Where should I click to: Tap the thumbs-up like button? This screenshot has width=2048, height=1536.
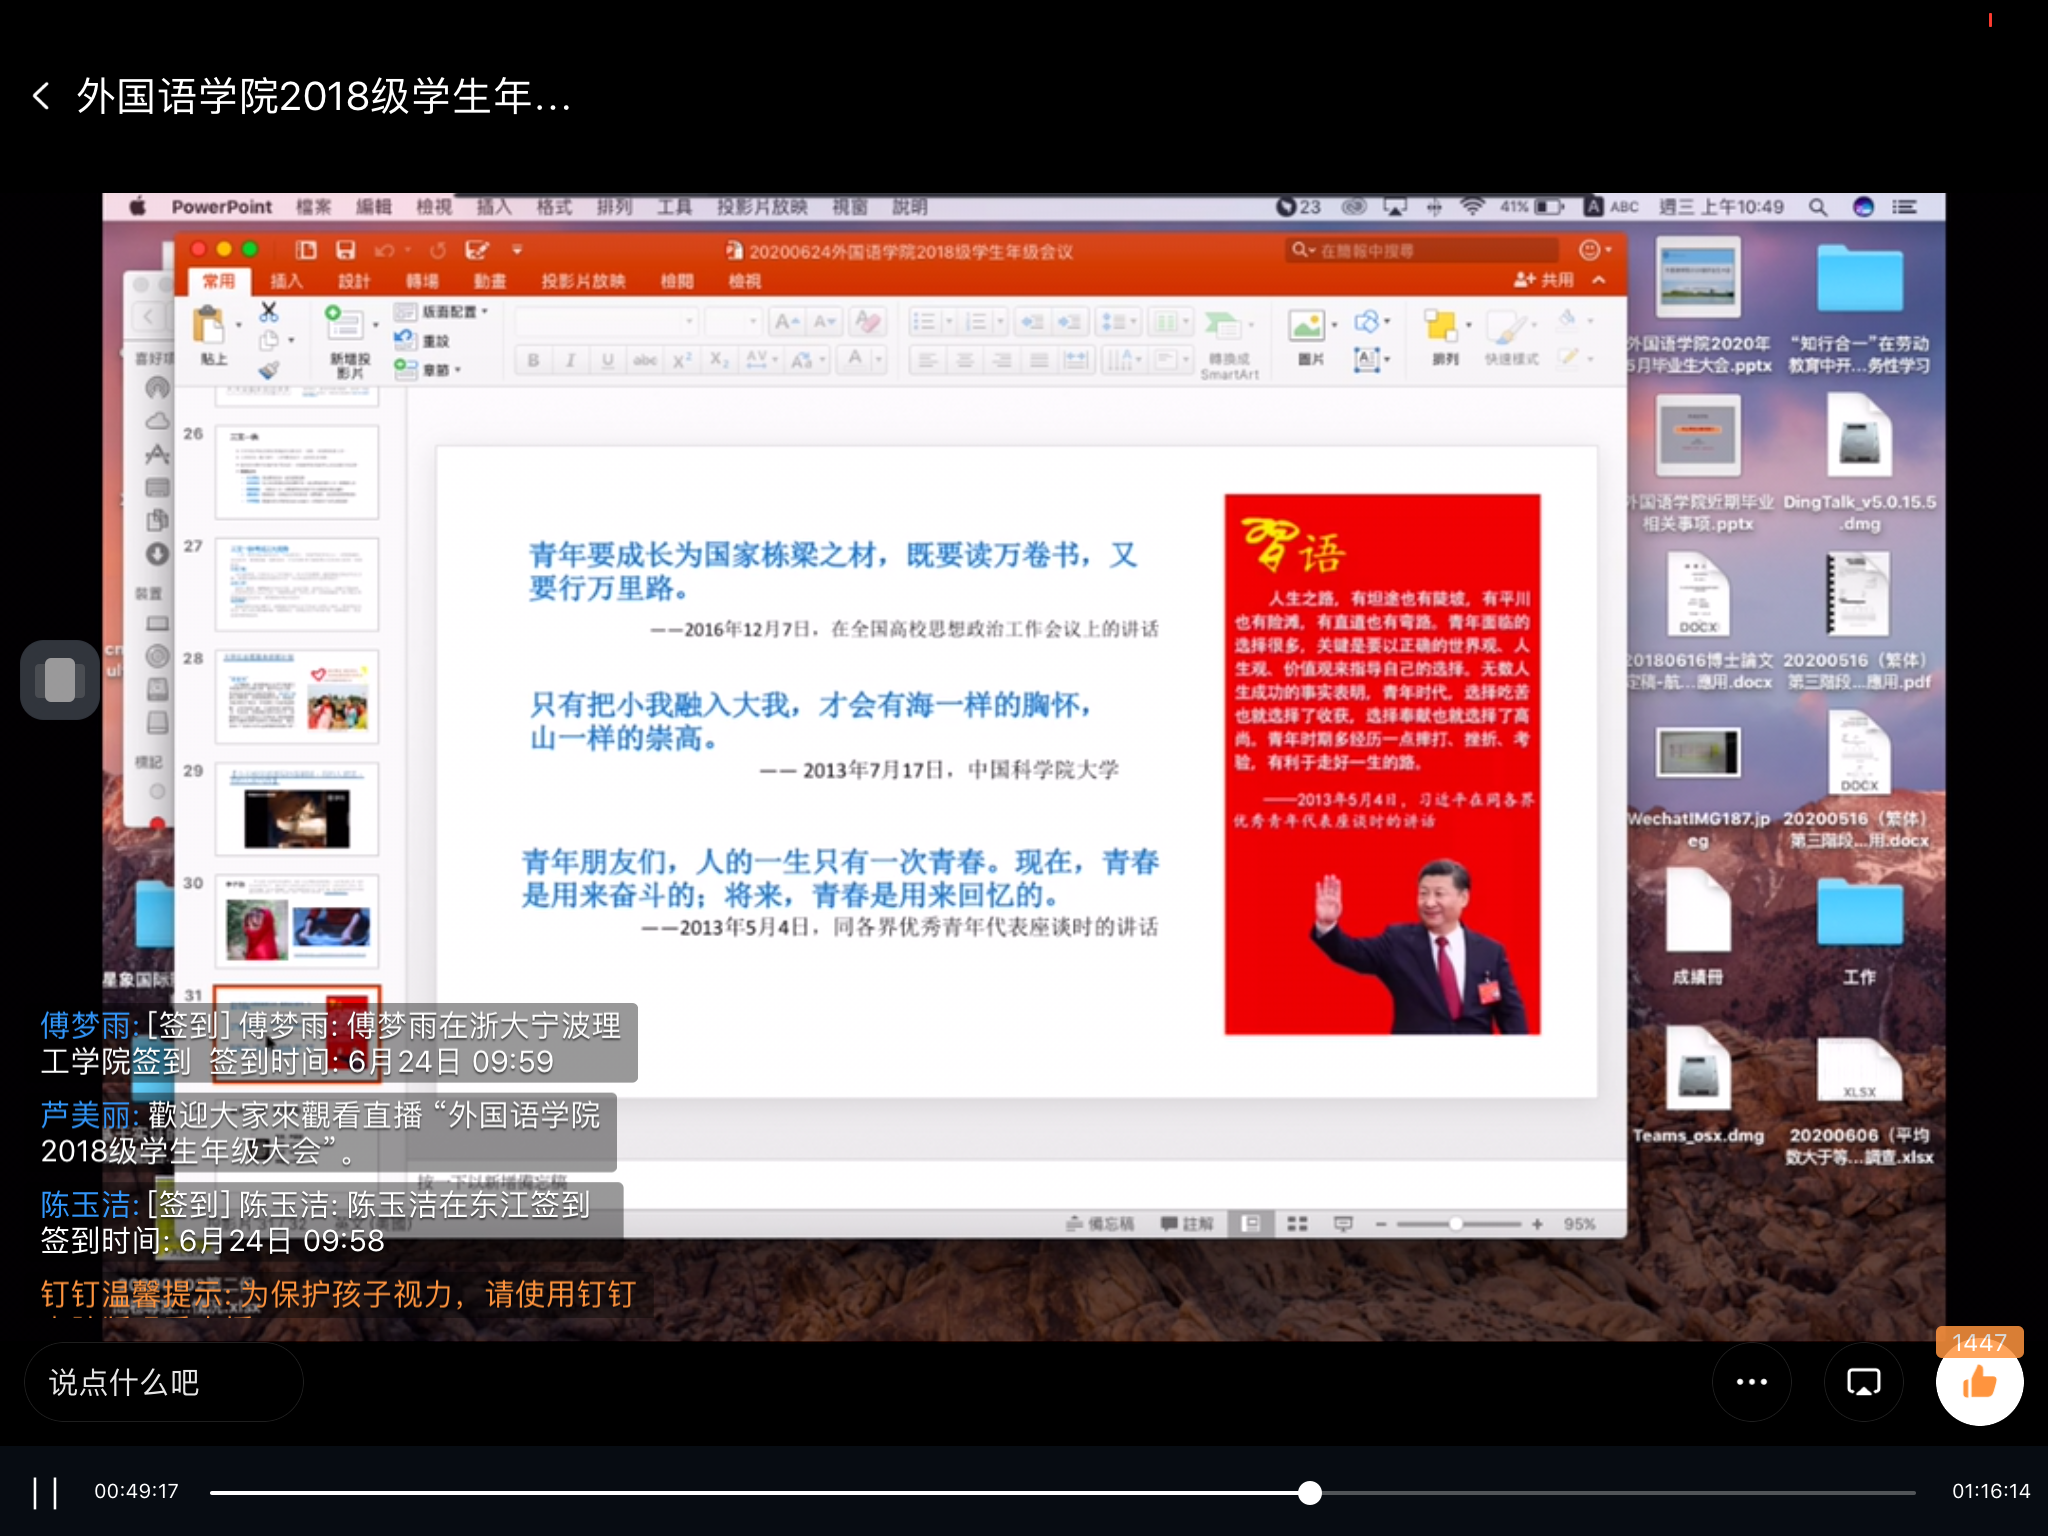pyautogui.click(x=1978, y=1383)
